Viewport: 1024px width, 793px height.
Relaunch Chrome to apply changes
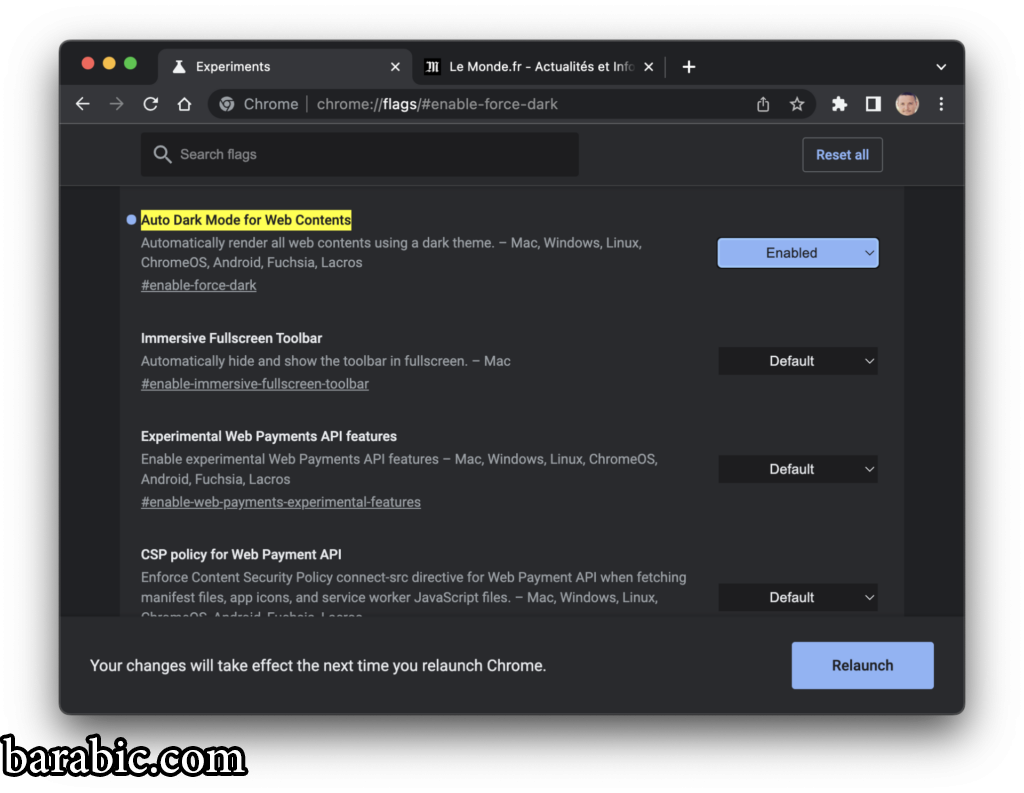point(863,665)
